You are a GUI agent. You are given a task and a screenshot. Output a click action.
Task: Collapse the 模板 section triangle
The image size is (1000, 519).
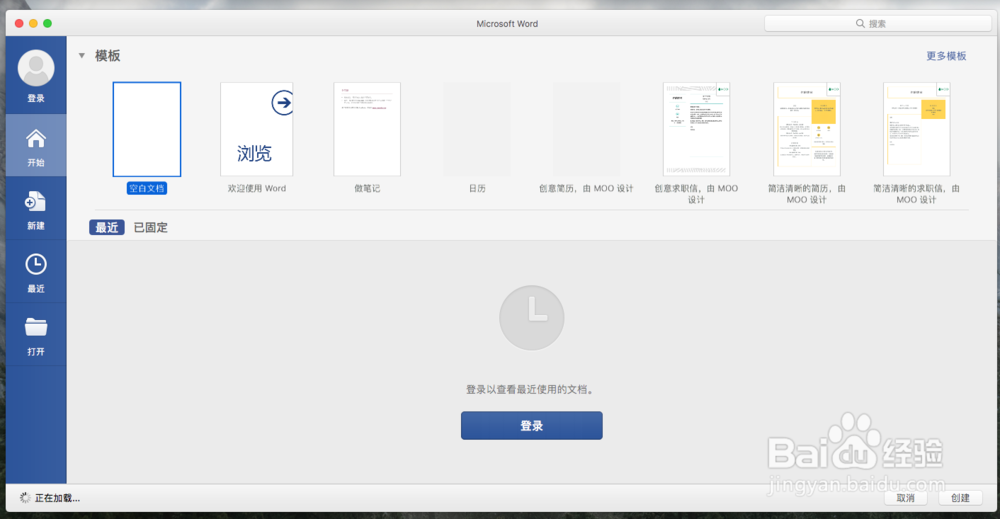(82, 55)
